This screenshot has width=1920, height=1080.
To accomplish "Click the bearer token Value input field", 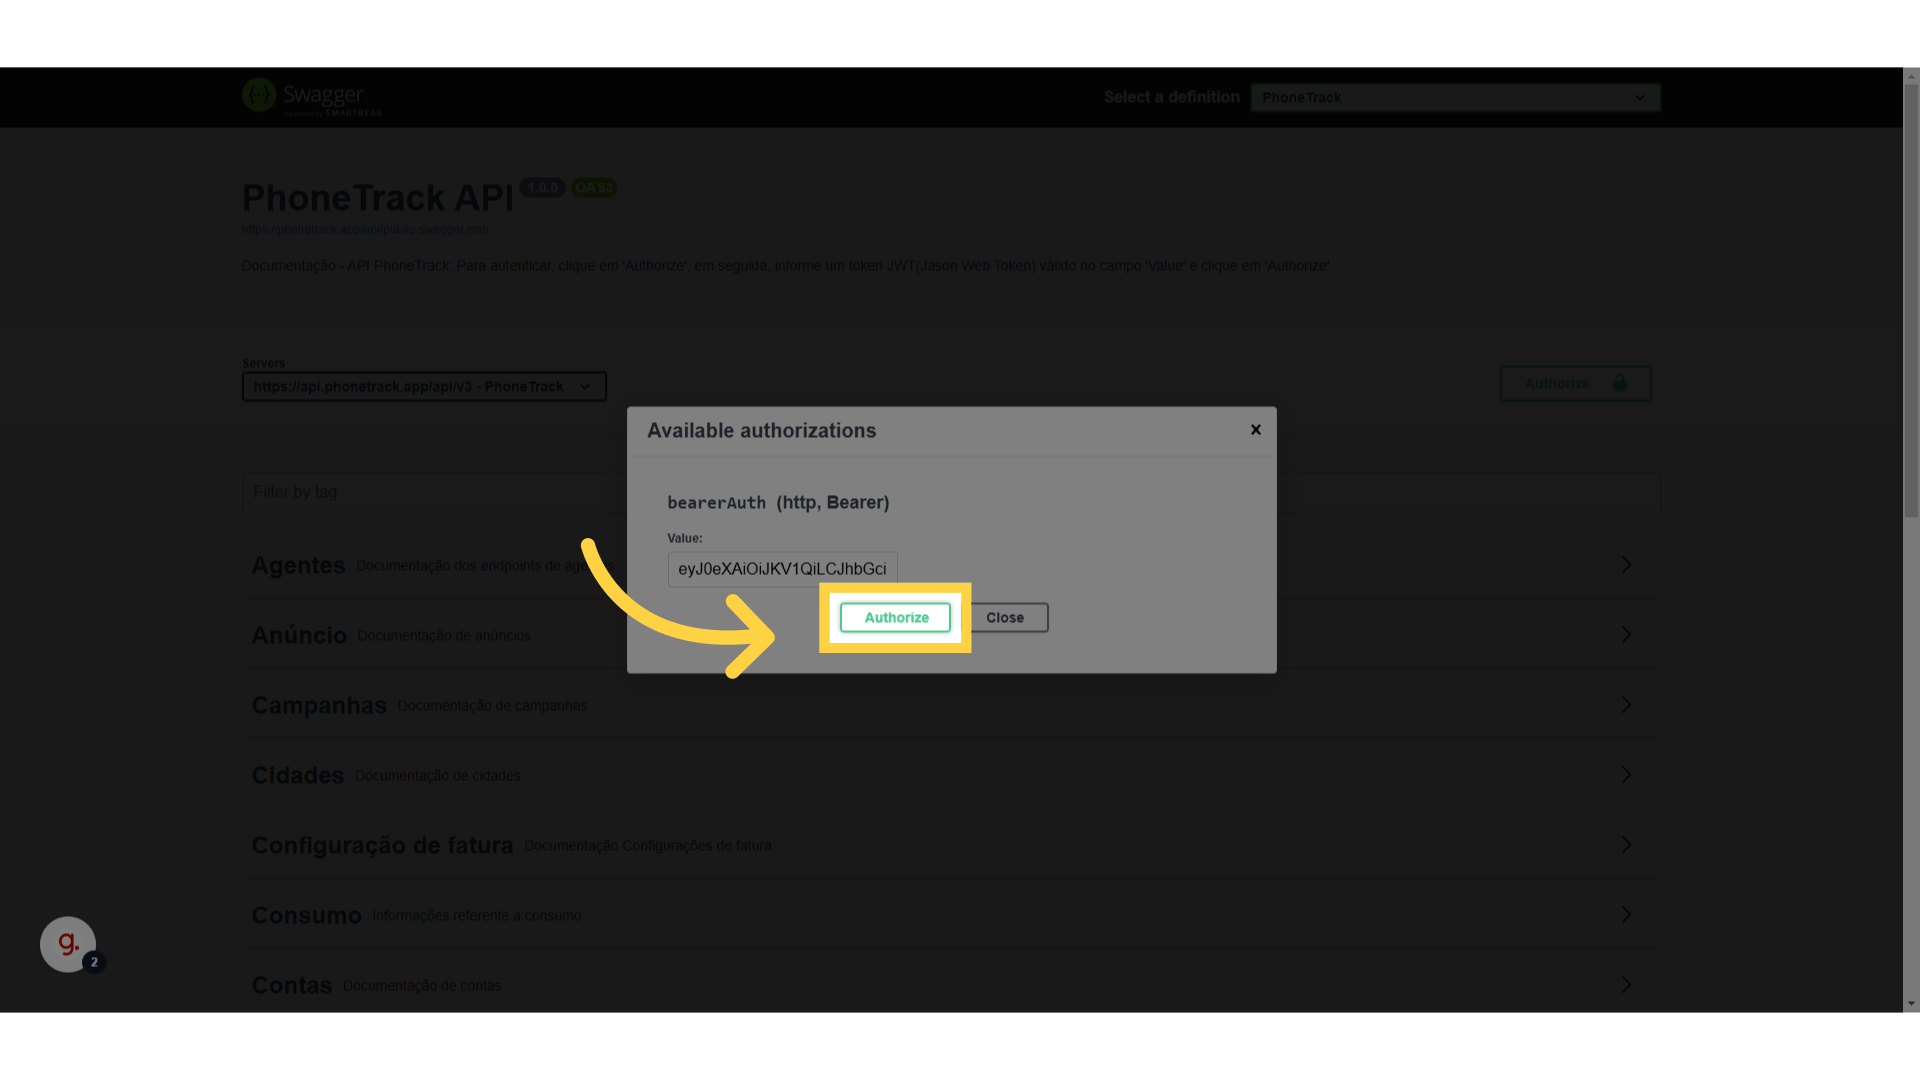I will [782, 569].
